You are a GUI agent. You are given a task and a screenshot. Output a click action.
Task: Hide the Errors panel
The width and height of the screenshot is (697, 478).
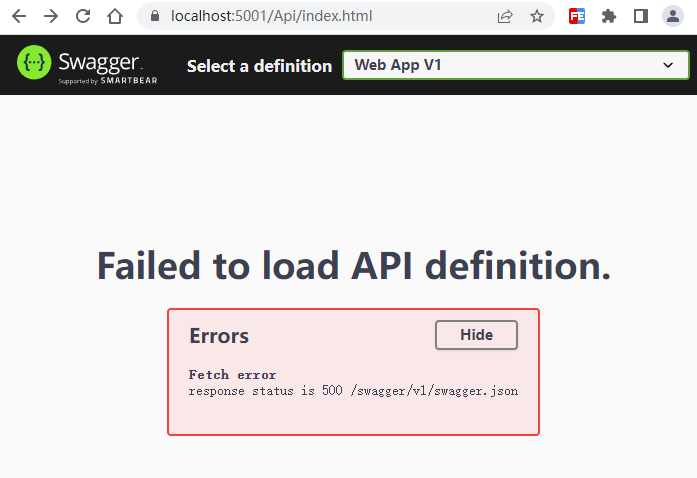coord(476,335)
